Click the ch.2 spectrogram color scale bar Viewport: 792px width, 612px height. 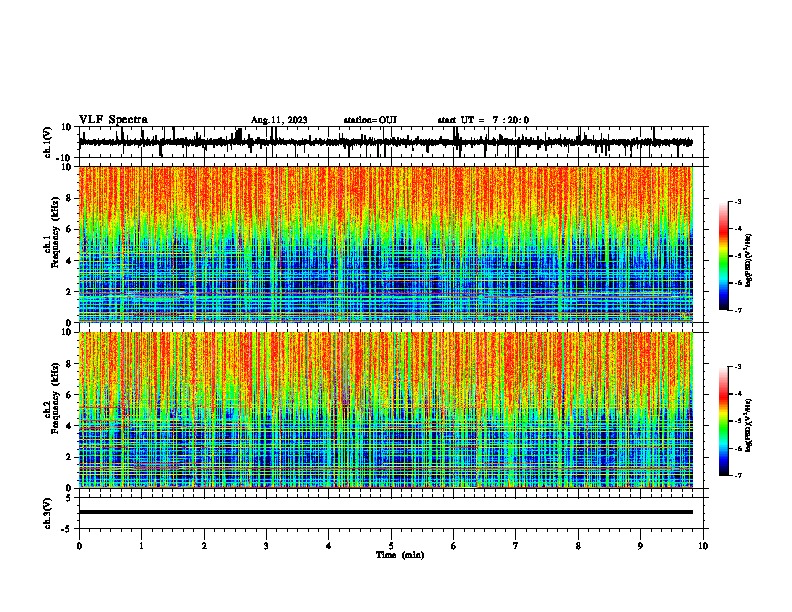pyautogui.click(x=724, y=421)
